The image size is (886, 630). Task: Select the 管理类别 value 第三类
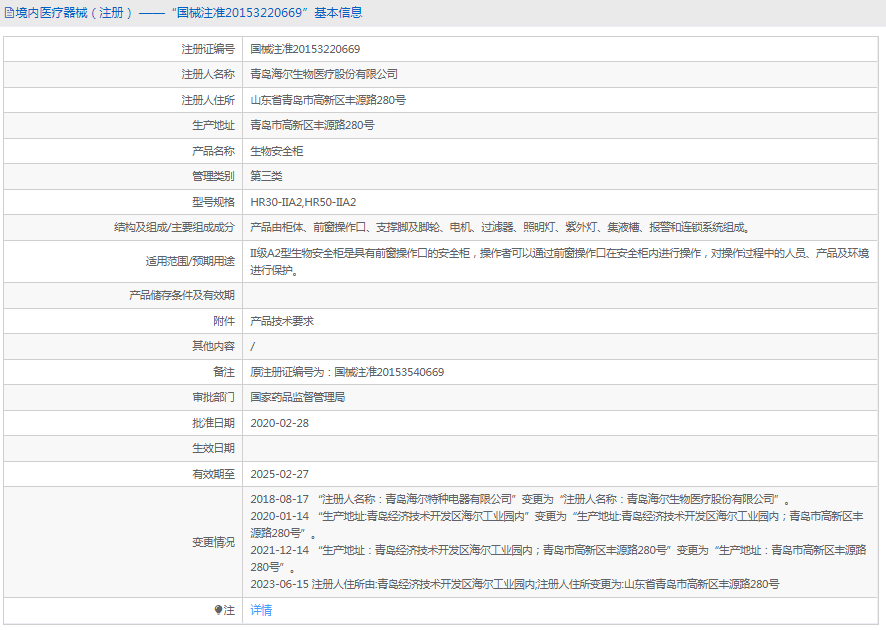click(x=267, y=176)
